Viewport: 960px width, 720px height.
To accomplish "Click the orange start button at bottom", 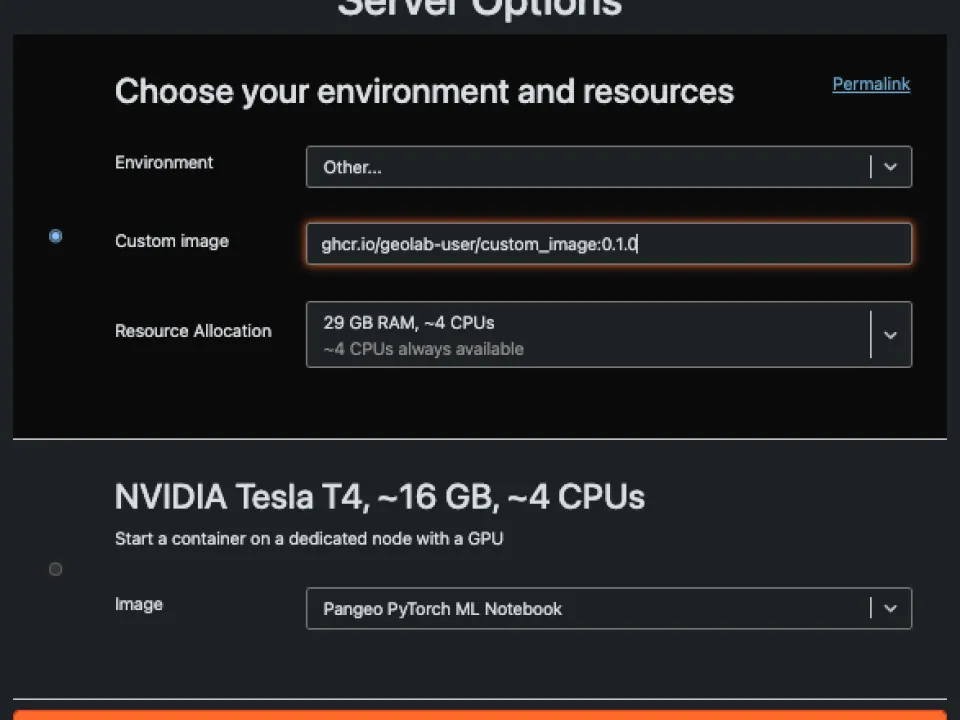I will 480,715.
